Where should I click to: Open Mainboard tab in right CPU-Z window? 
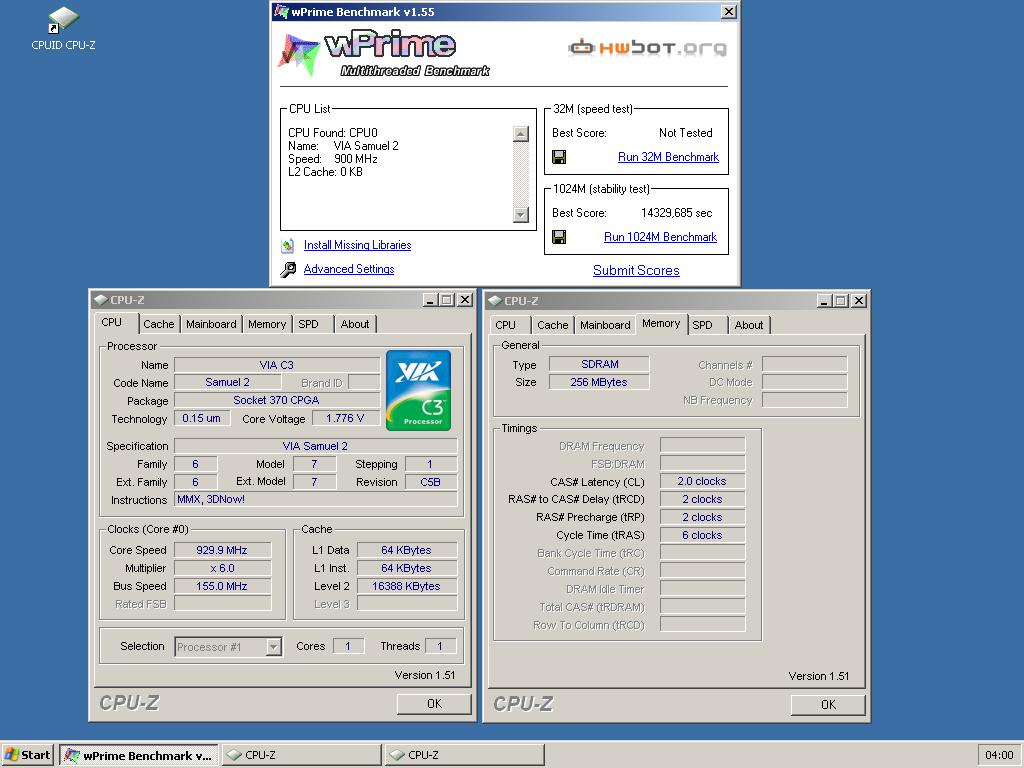605,325
